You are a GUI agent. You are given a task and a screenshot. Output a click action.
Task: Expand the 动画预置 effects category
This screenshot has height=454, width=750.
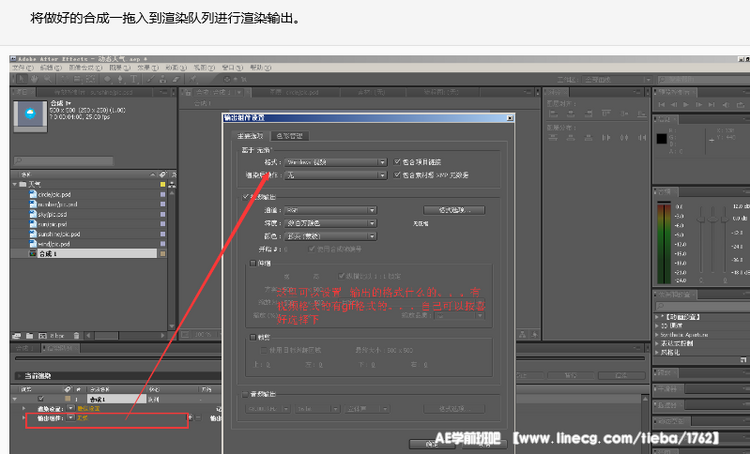click(x=657, y=317)
